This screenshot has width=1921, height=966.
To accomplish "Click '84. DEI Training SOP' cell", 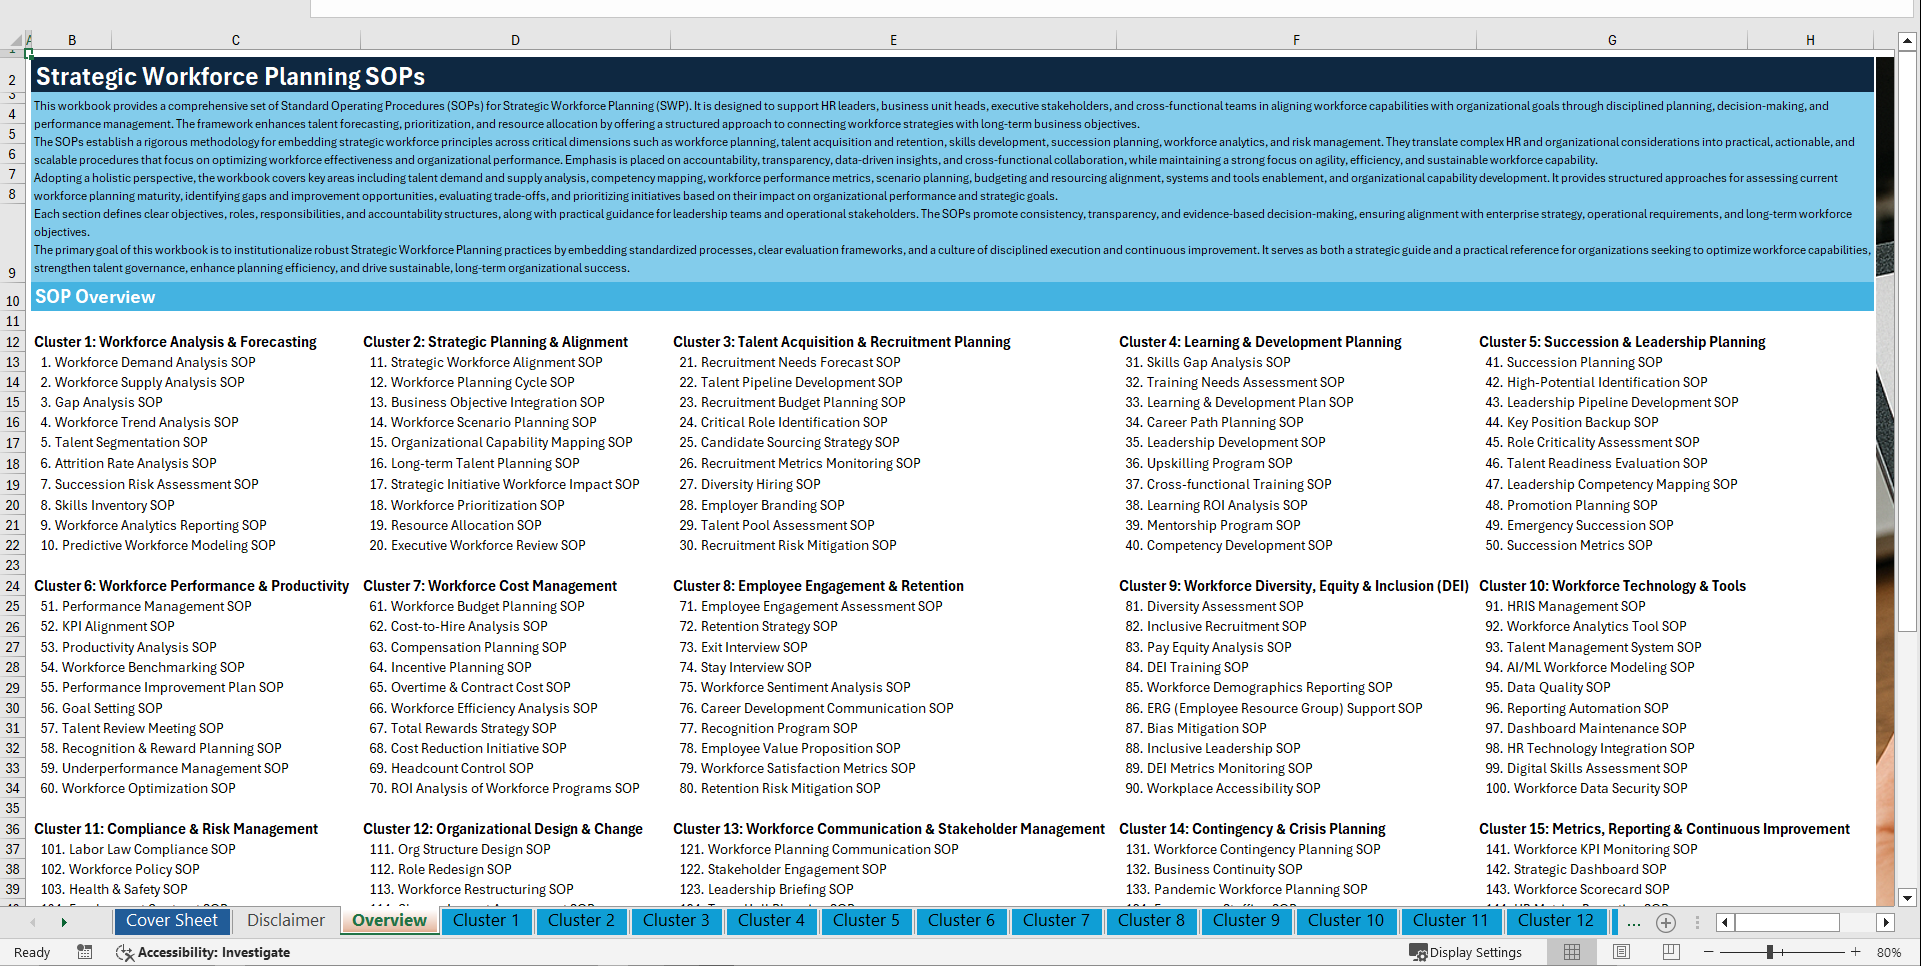I will pos(1187,667).
